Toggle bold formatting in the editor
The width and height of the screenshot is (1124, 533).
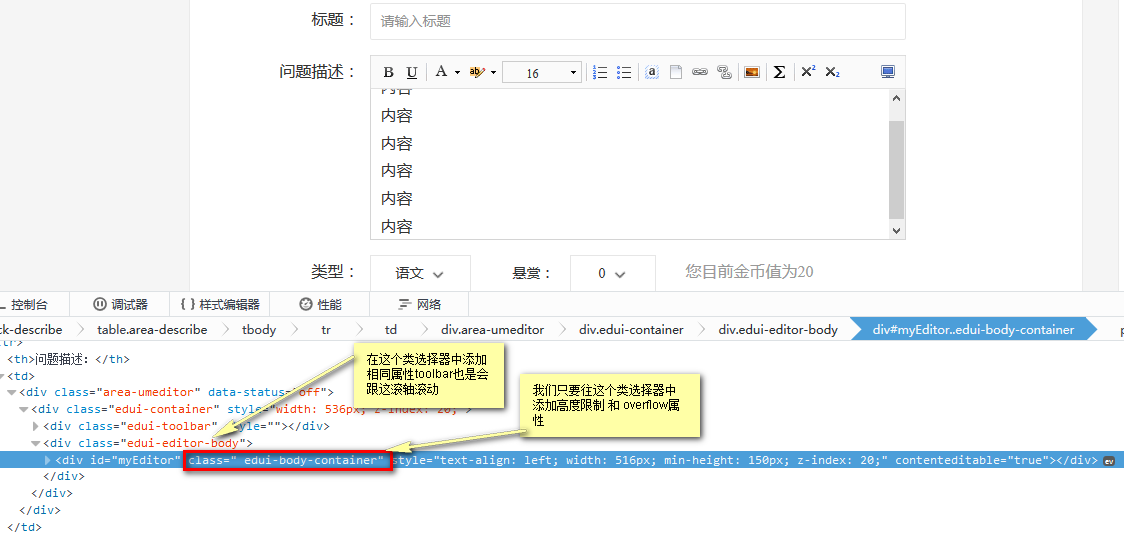tap(389, 72)
